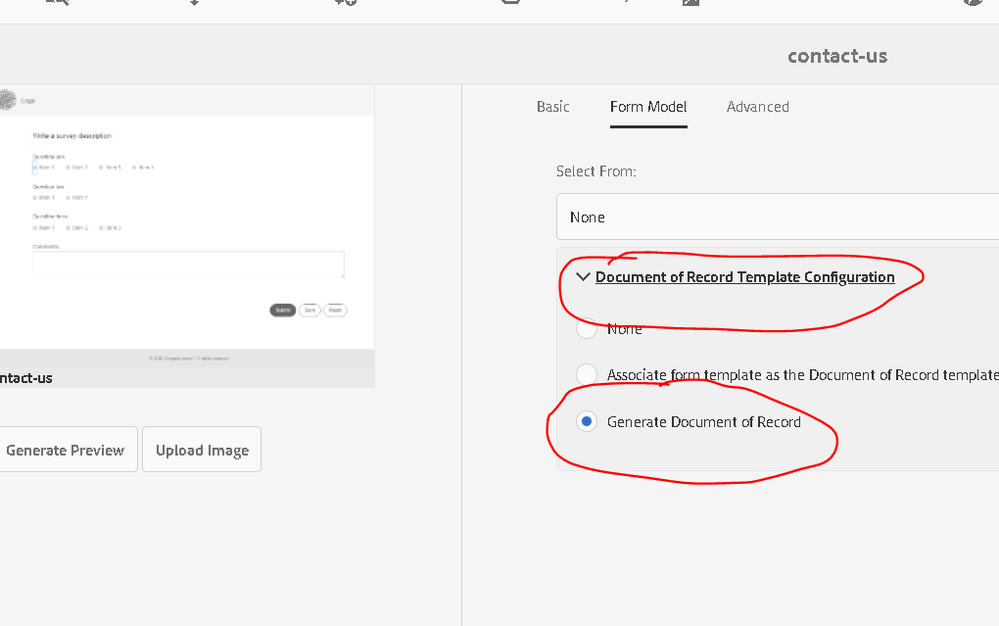Click the contact-us title in the header

point(837,56)
